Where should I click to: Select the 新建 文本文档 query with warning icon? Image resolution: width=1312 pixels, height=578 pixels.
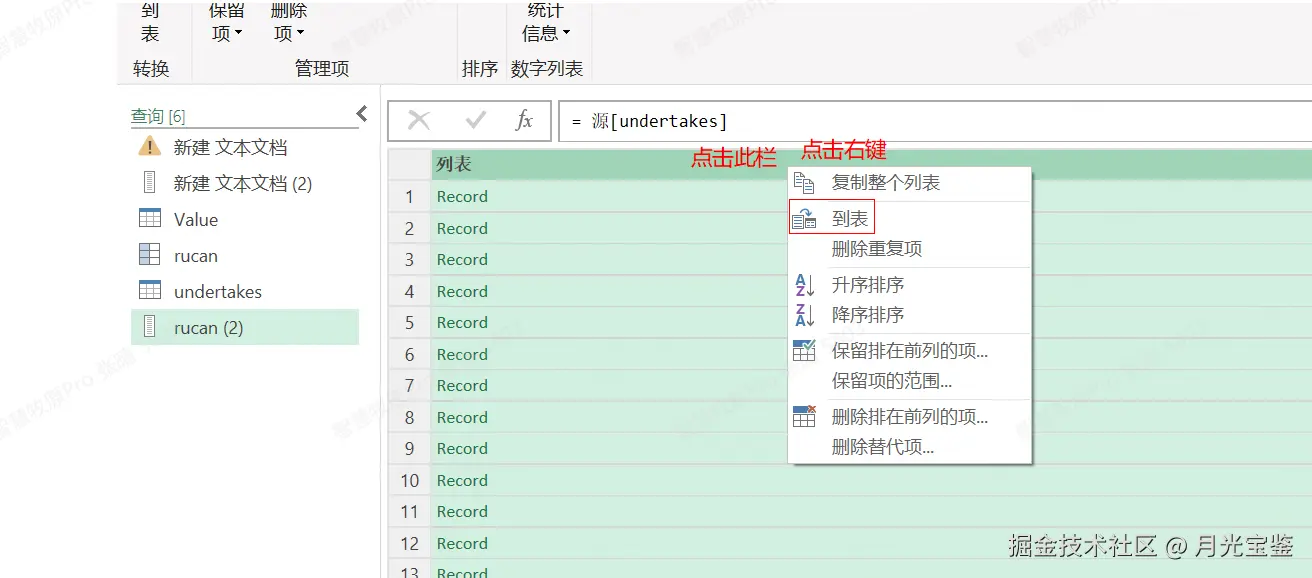pyautogui.click(x=245, y=147)
